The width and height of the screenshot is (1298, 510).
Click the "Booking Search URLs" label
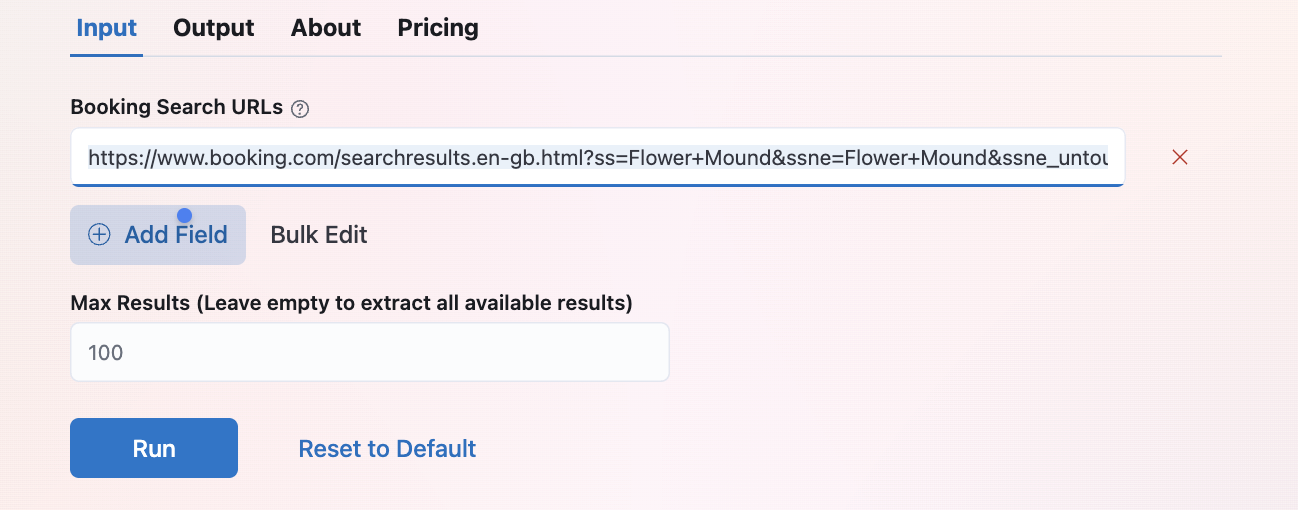(x=177, y=108)
